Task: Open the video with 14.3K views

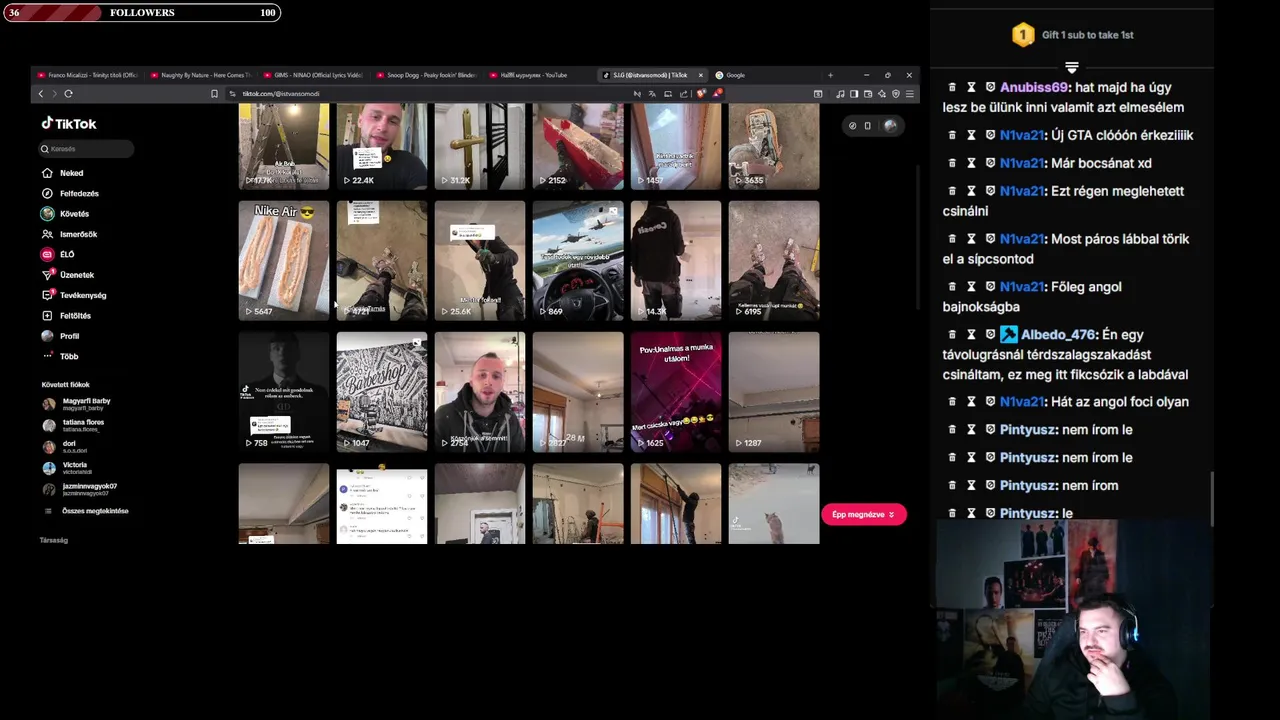Action: tap(676, 260)
